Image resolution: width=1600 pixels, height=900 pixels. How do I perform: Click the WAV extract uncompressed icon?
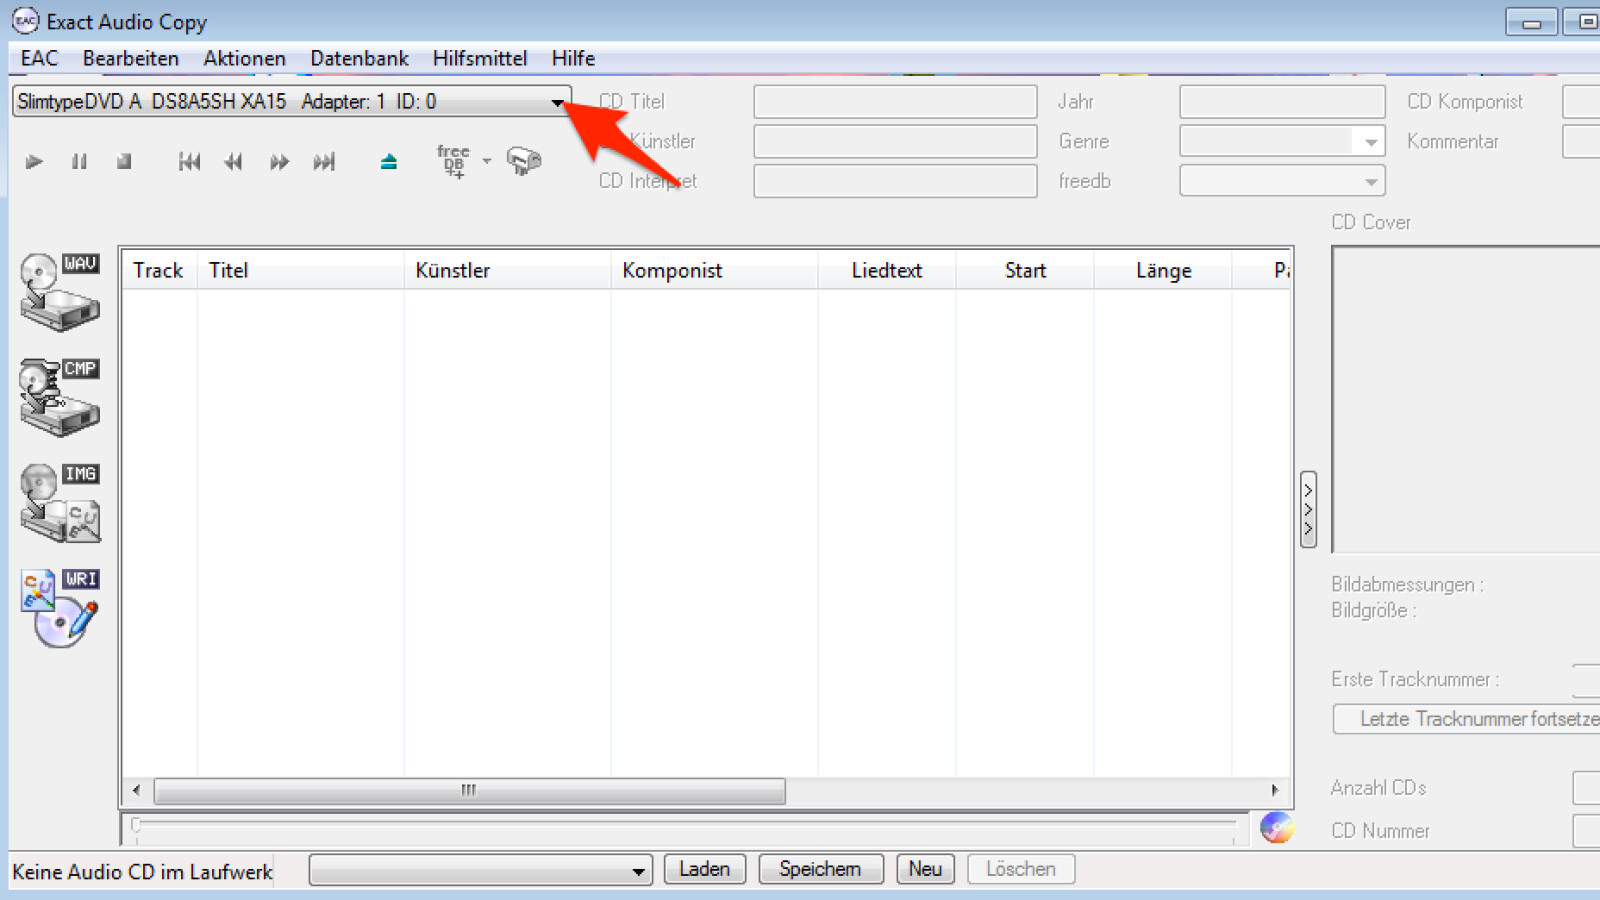click(59, 292)
